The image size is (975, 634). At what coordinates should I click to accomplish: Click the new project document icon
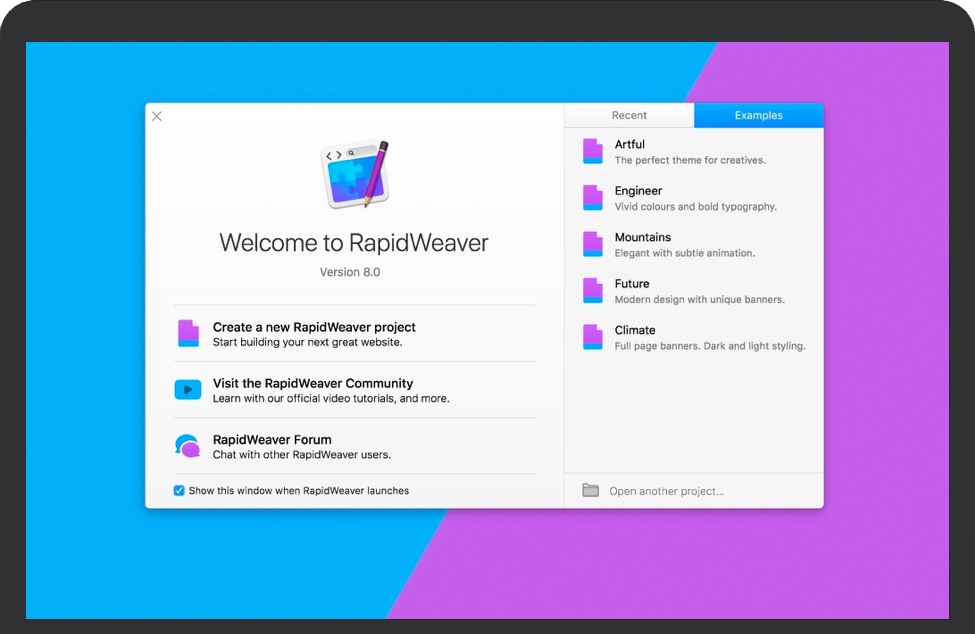click(188, 333)
